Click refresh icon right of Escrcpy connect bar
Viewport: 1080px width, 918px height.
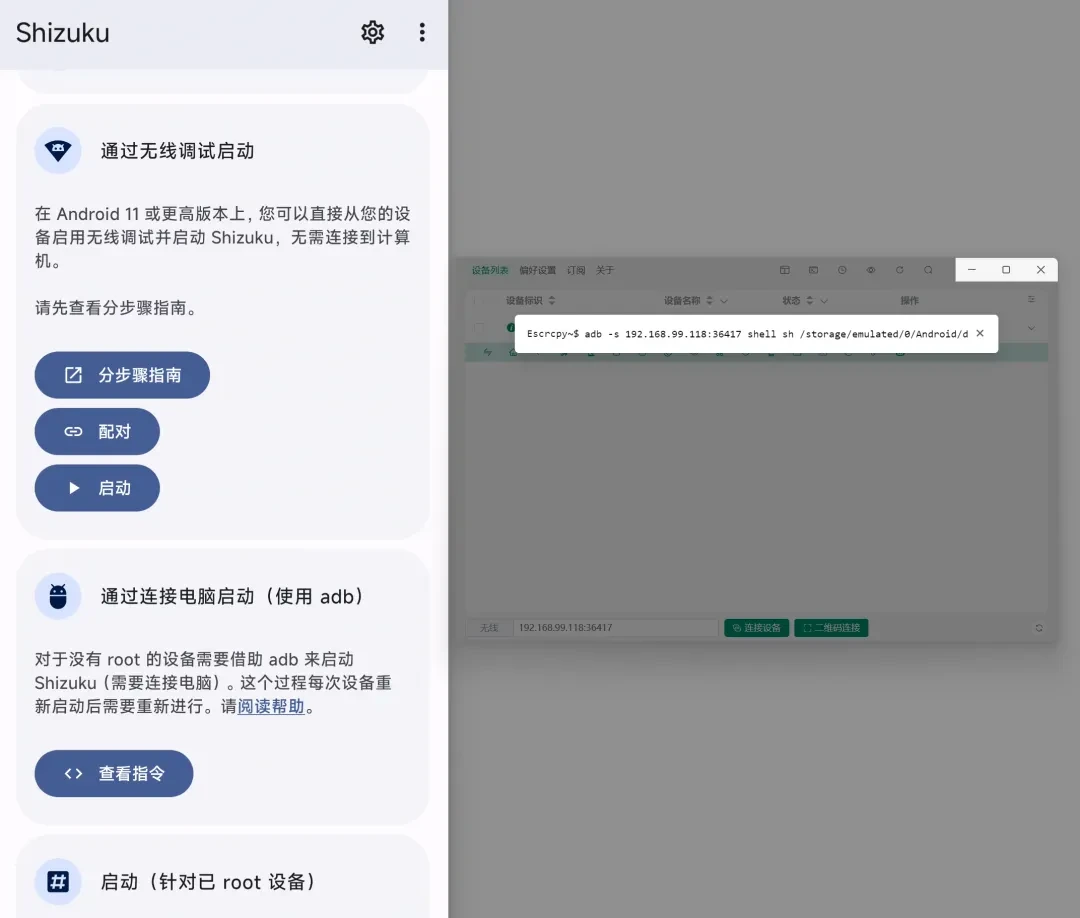coord(1039,627)
